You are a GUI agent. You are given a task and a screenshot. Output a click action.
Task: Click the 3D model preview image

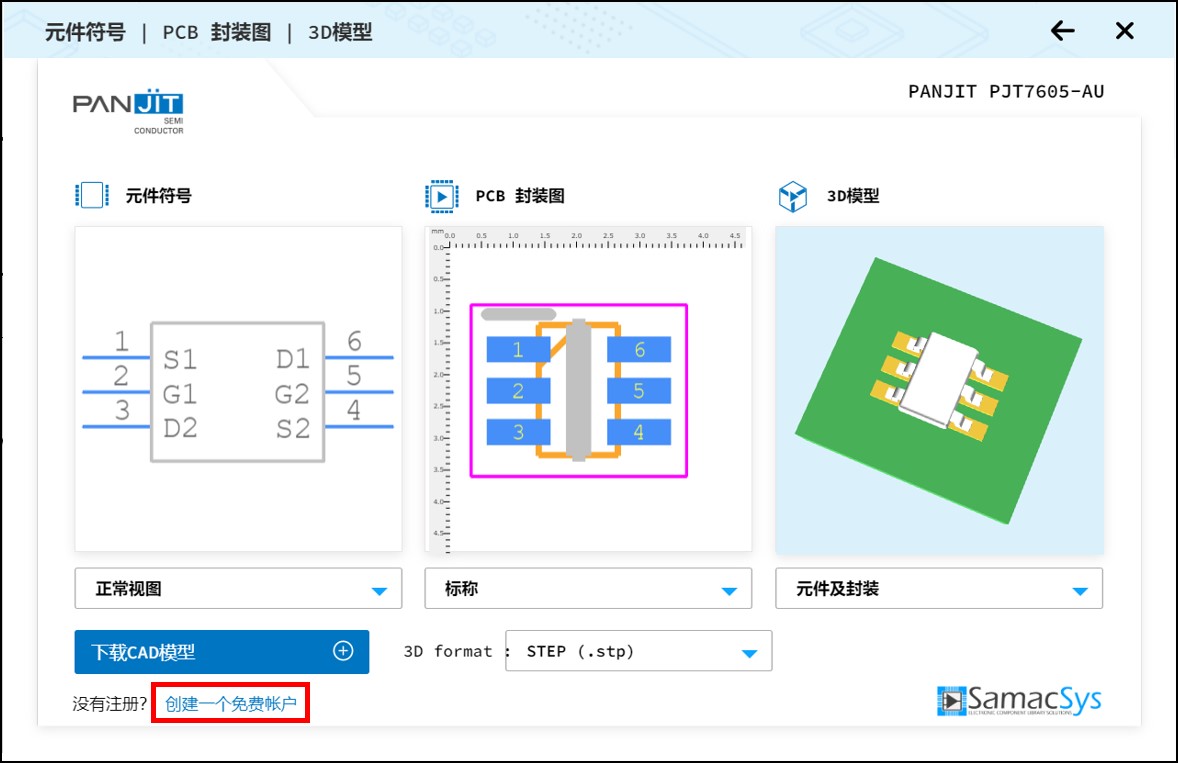click(939, 389)
